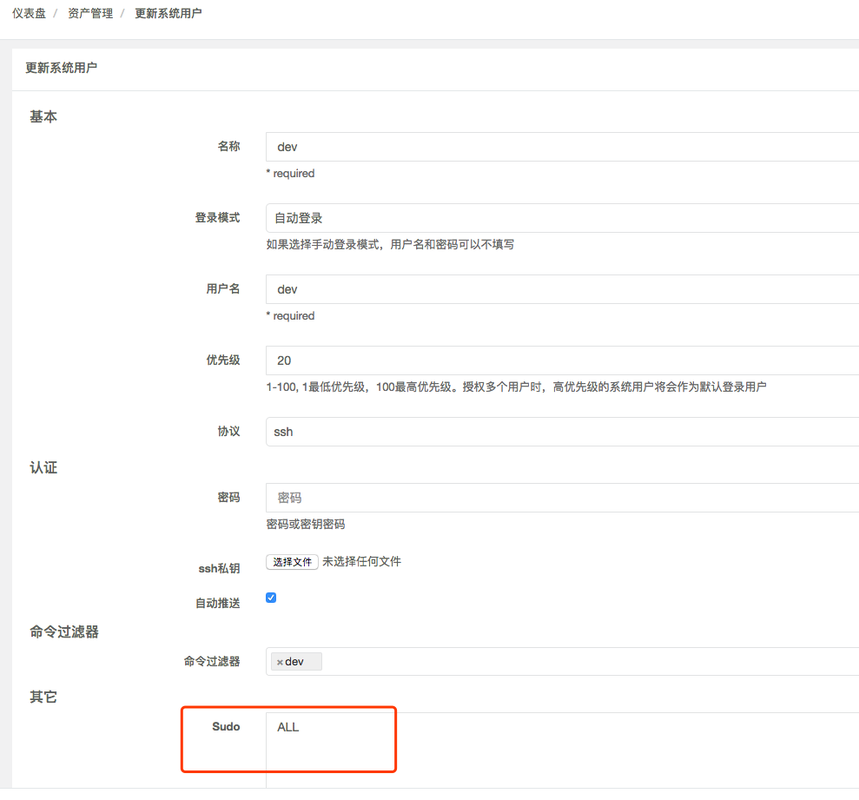Click the 更新系统用户 panel heading
The width and height of the screenshot is (859, 800).
click(61, 68)
